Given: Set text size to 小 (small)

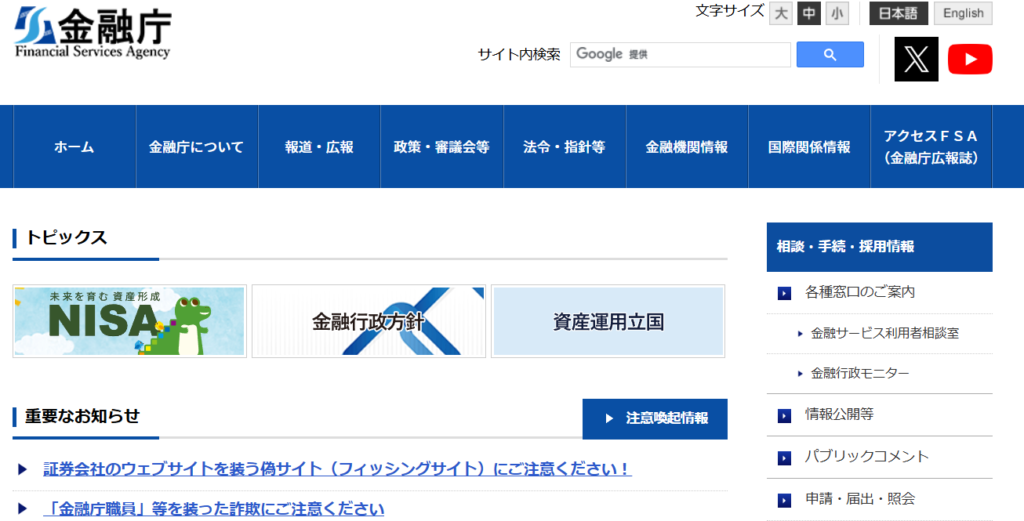Looking at the screenshot, I should pyautogui.click(x=837, y=13).
